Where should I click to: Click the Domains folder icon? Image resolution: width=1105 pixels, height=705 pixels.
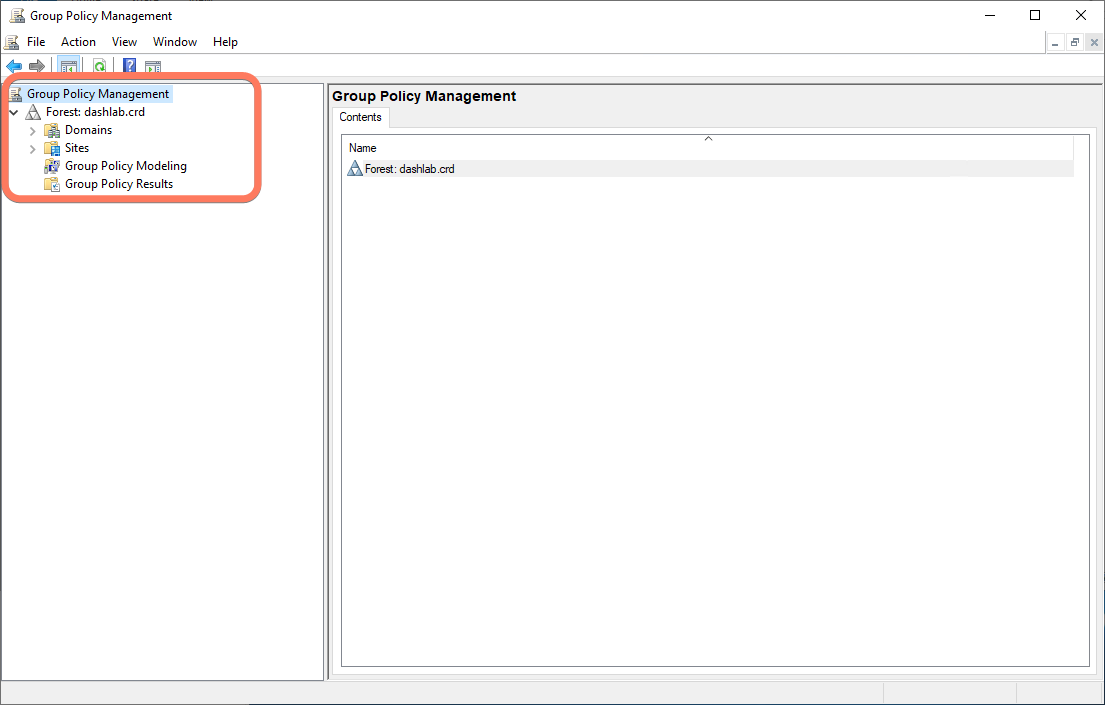52,130
